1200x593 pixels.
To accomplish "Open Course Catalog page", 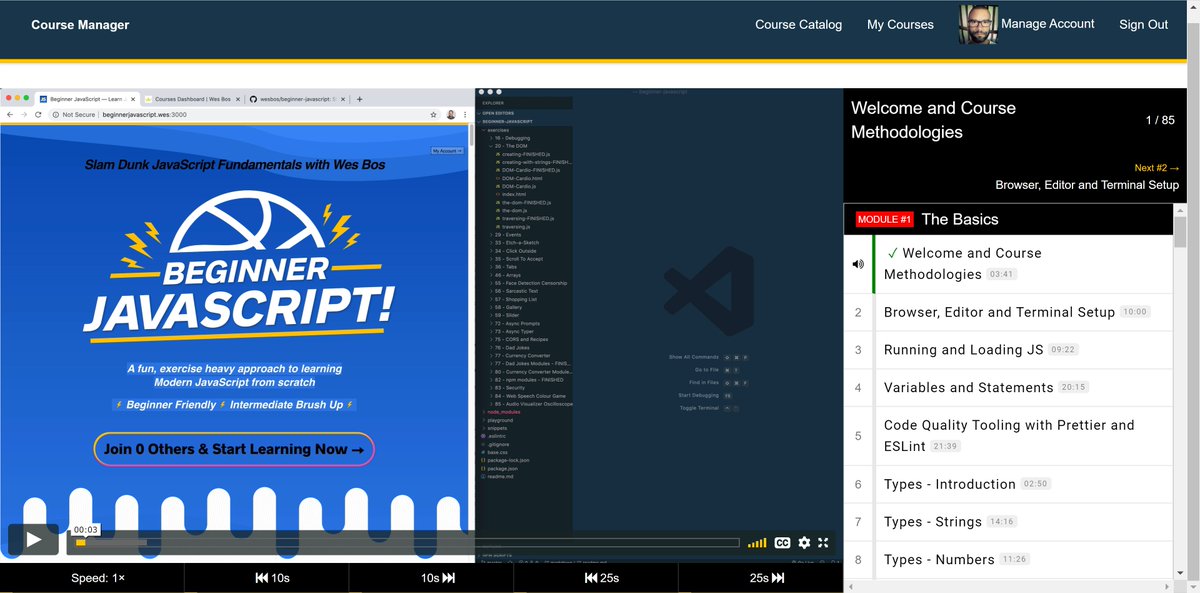I will (798, 25).
